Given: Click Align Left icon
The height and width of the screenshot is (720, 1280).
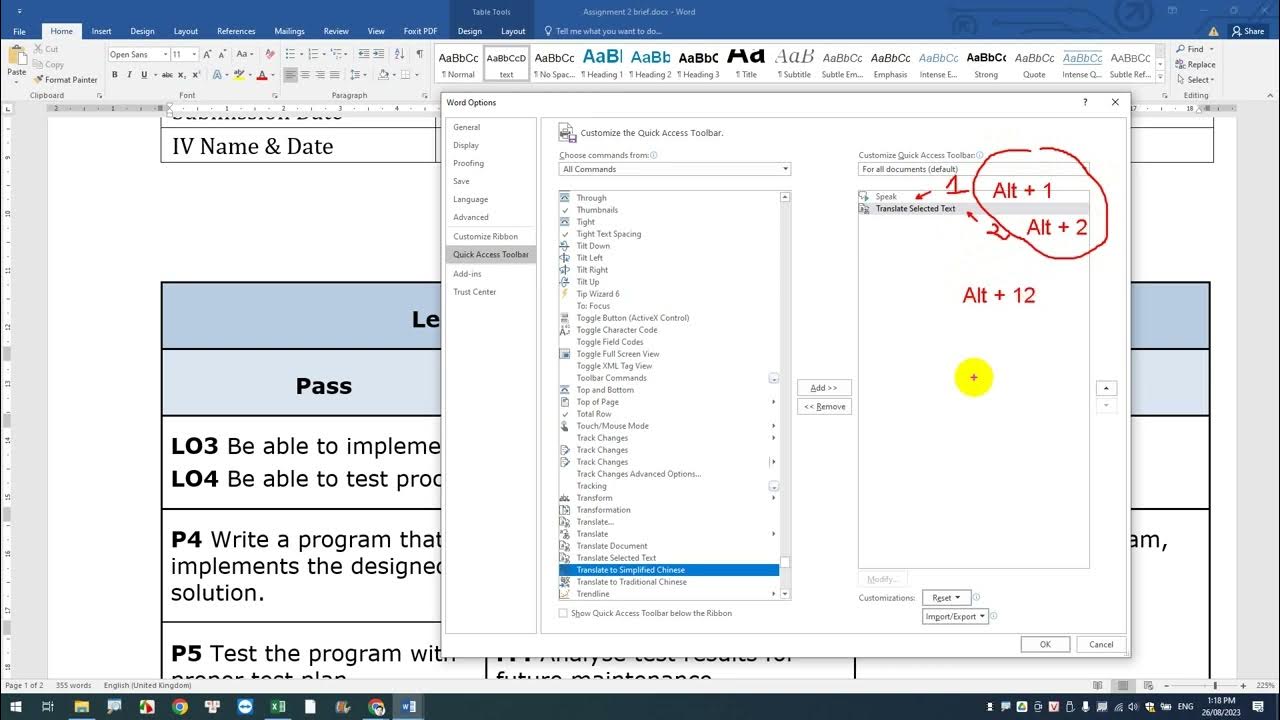Looking at the screenshot, I should pos(291,75).
